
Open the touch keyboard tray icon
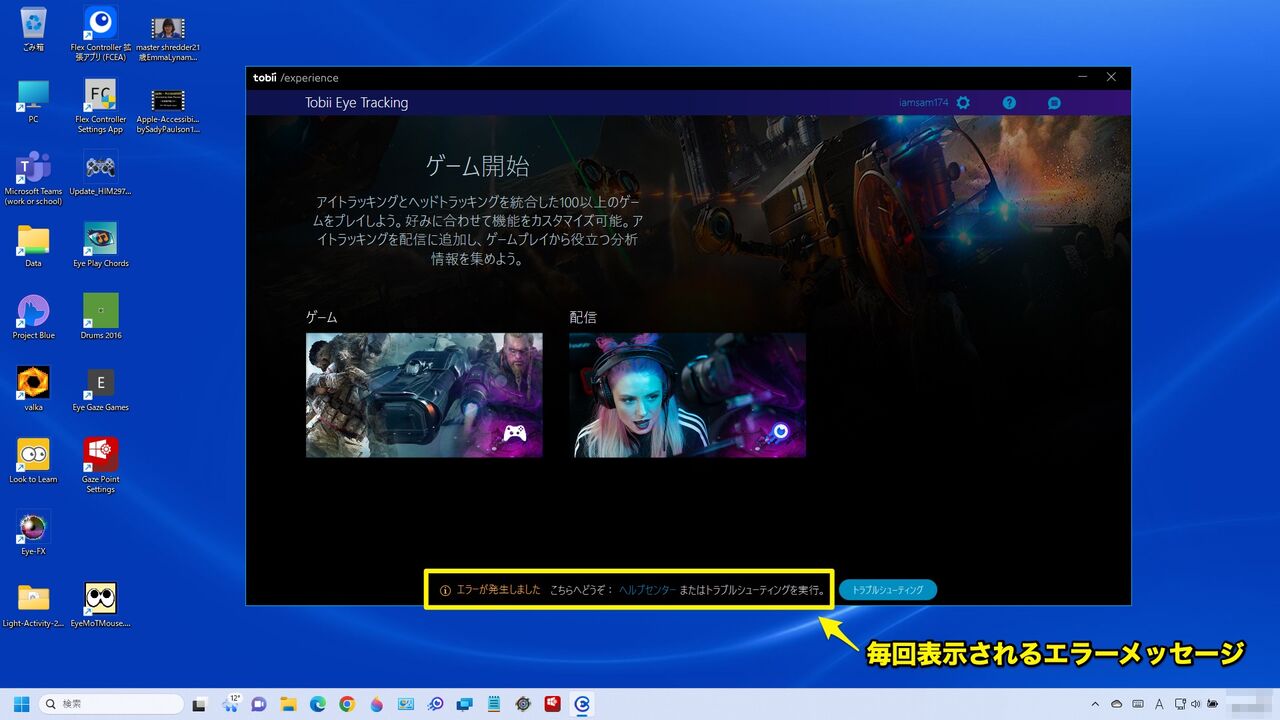pos(1139,704)
